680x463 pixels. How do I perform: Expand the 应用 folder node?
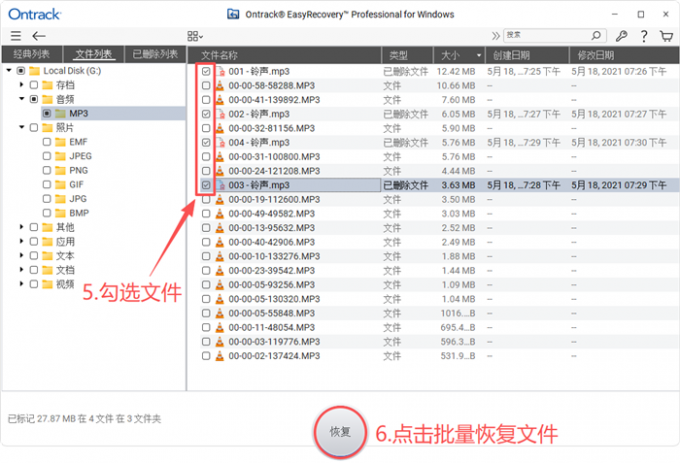pos(22,241)
